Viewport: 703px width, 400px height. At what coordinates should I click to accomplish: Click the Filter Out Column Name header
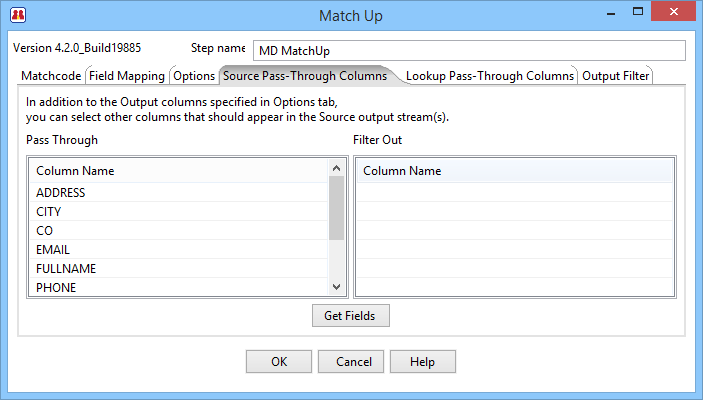pyautogui.click(x=512, y=171)
